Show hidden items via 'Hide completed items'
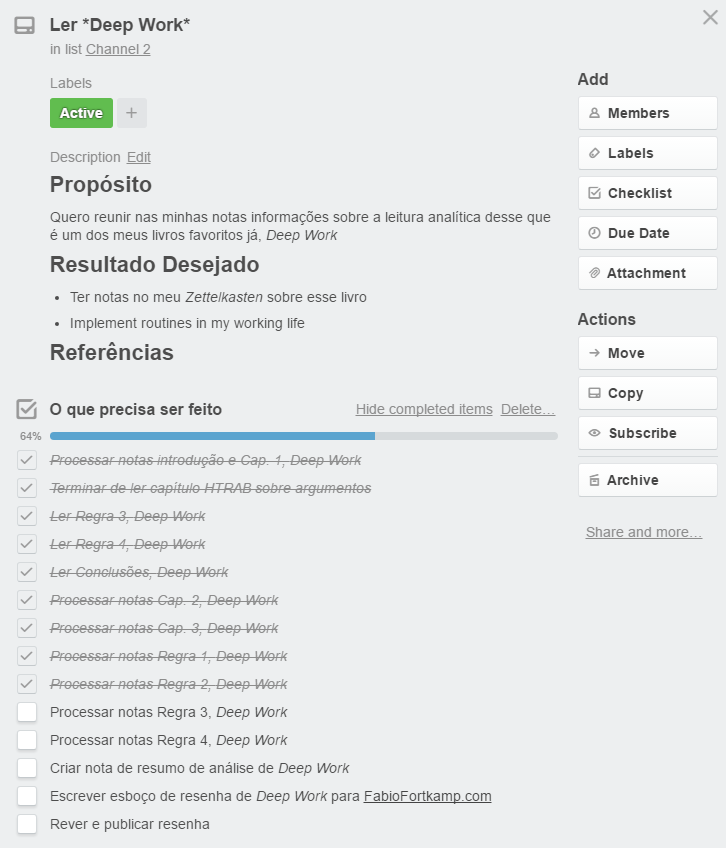Viewport: 726px width, 848px height. coord(422,409)
